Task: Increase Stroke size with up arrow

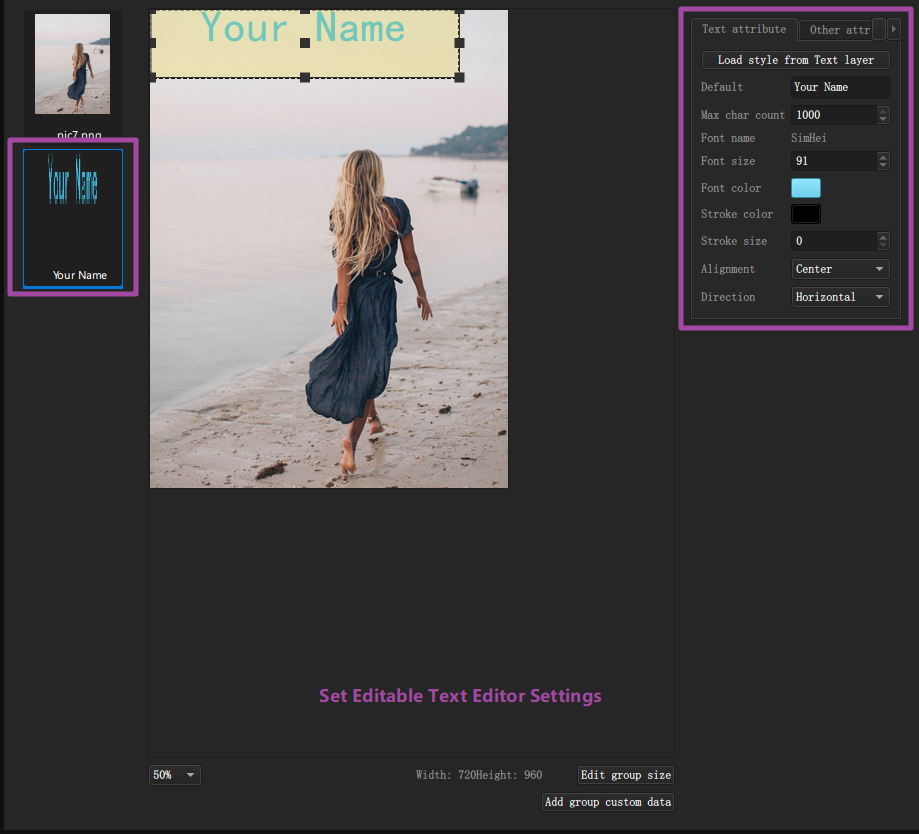Action: pos(883,236)
